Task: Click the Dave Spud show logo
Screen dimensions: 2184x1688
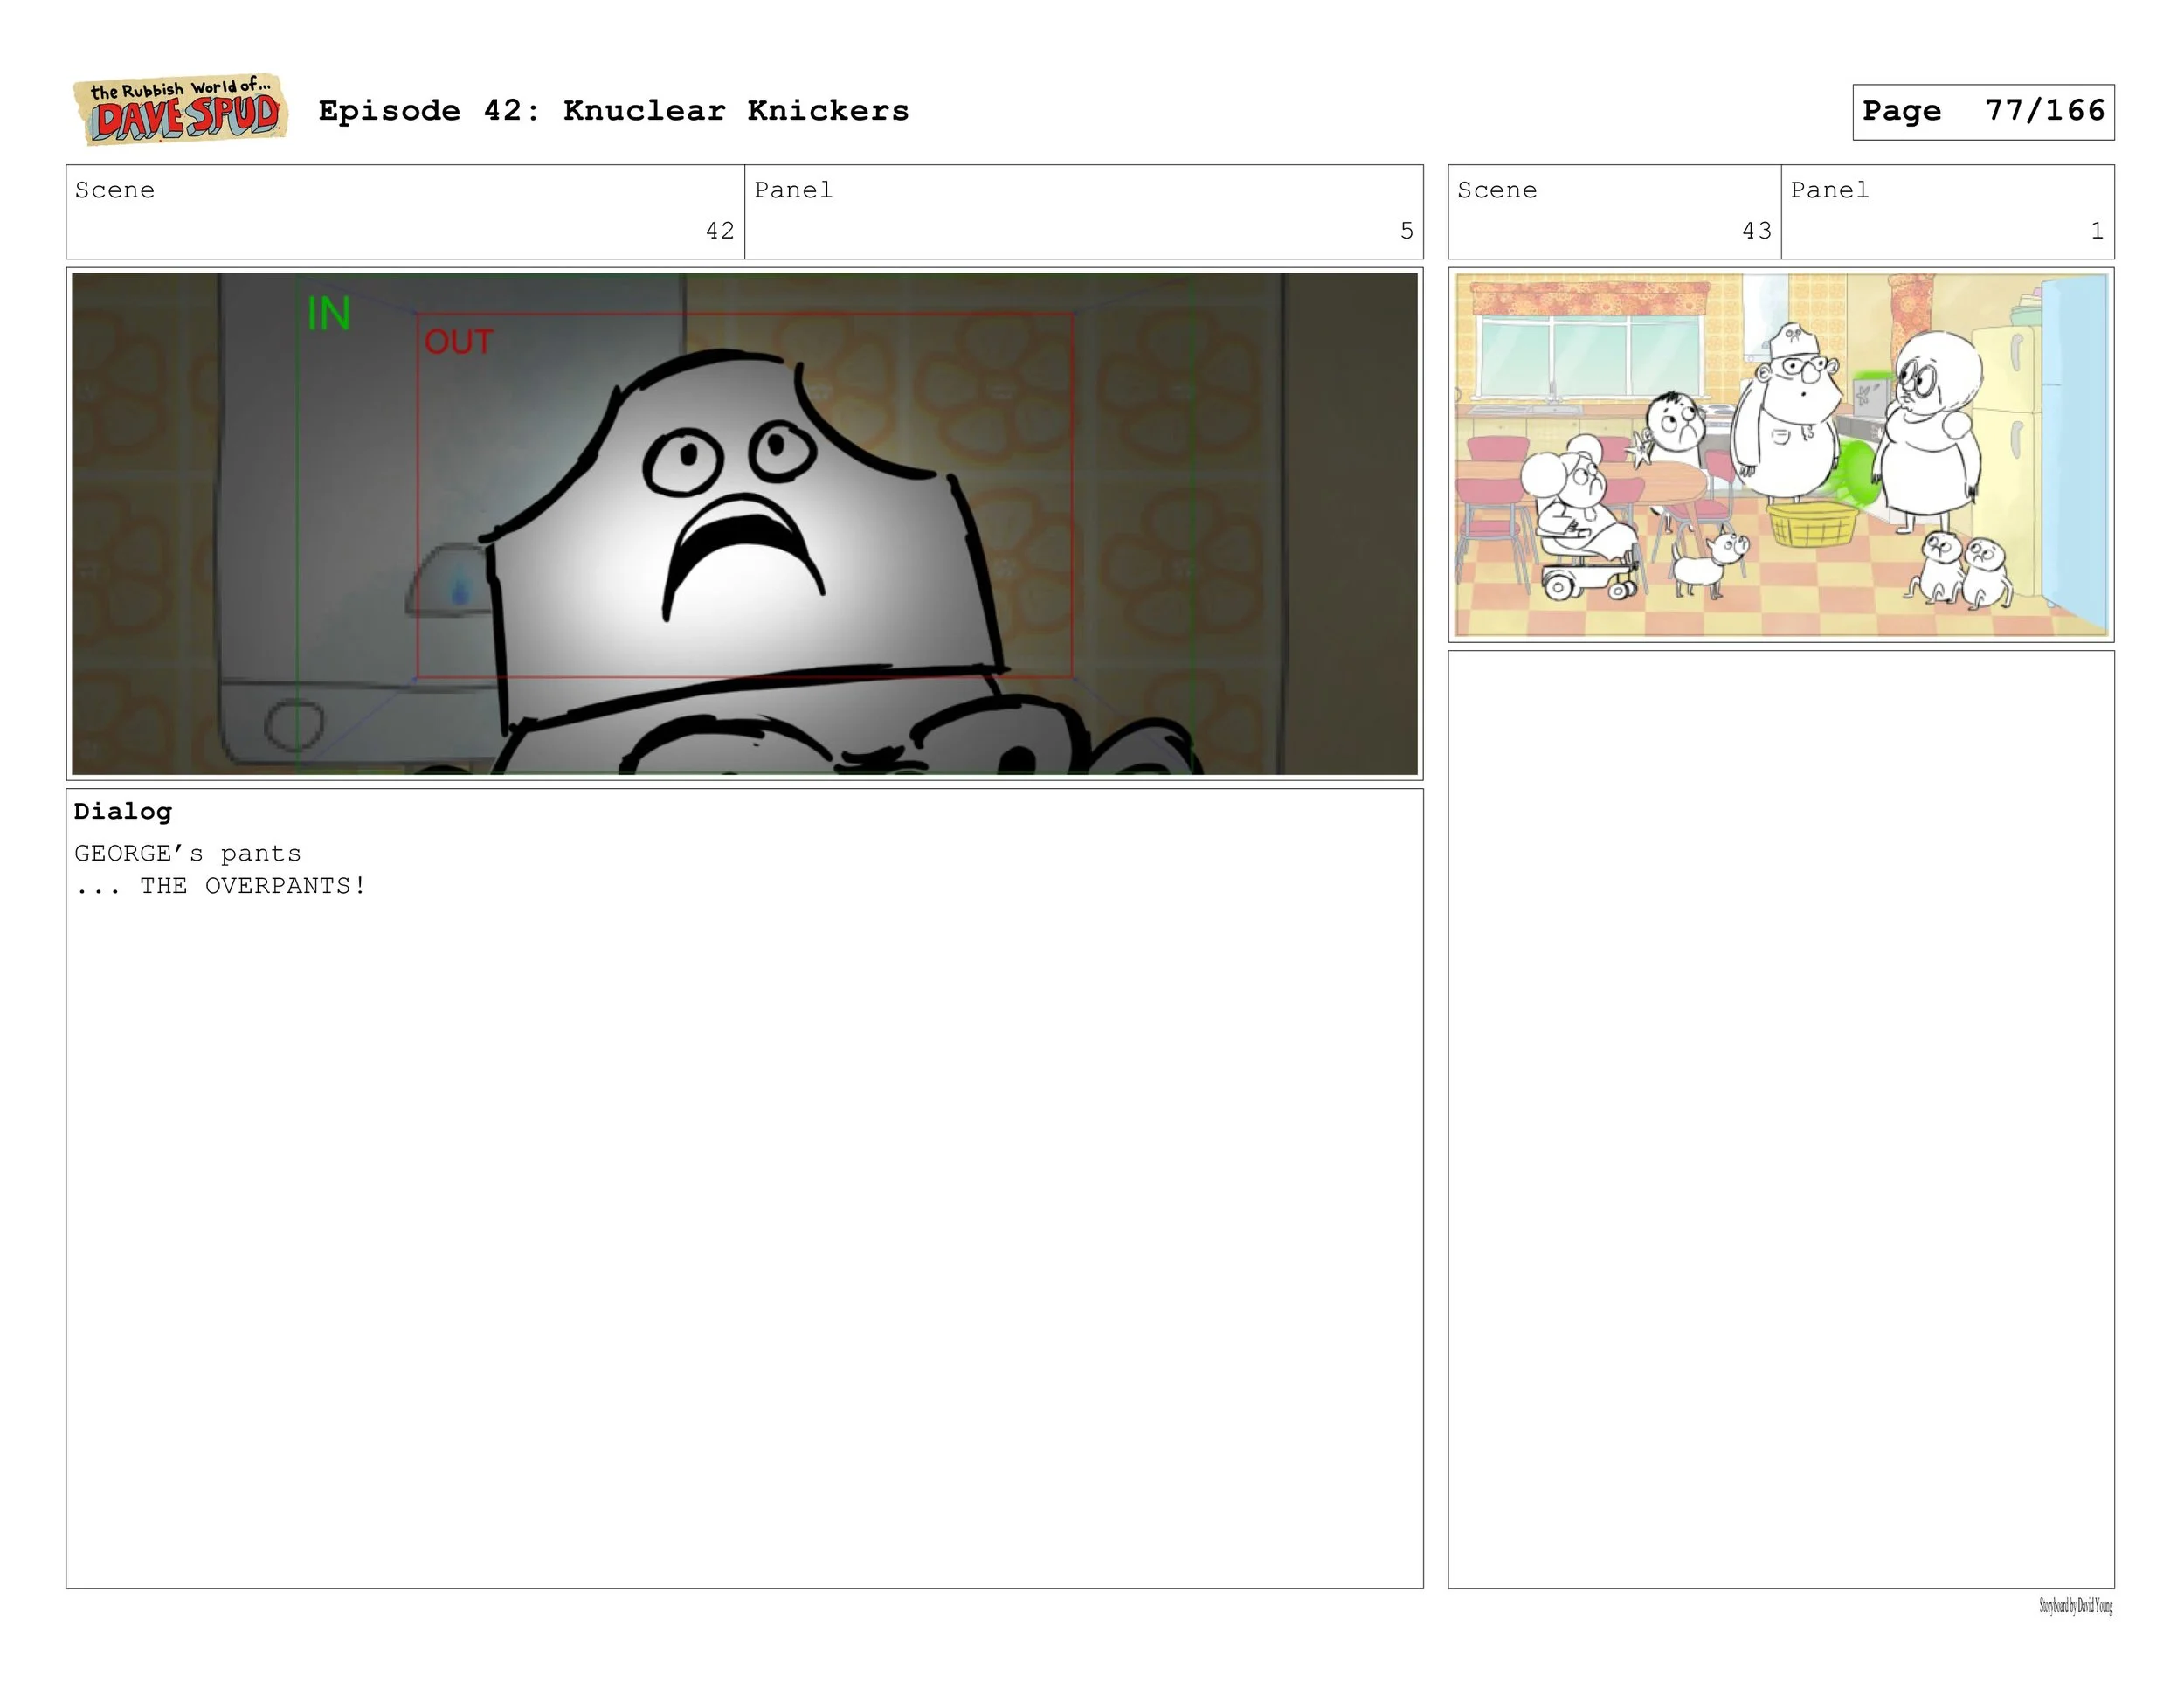Action: click(181, 110)
